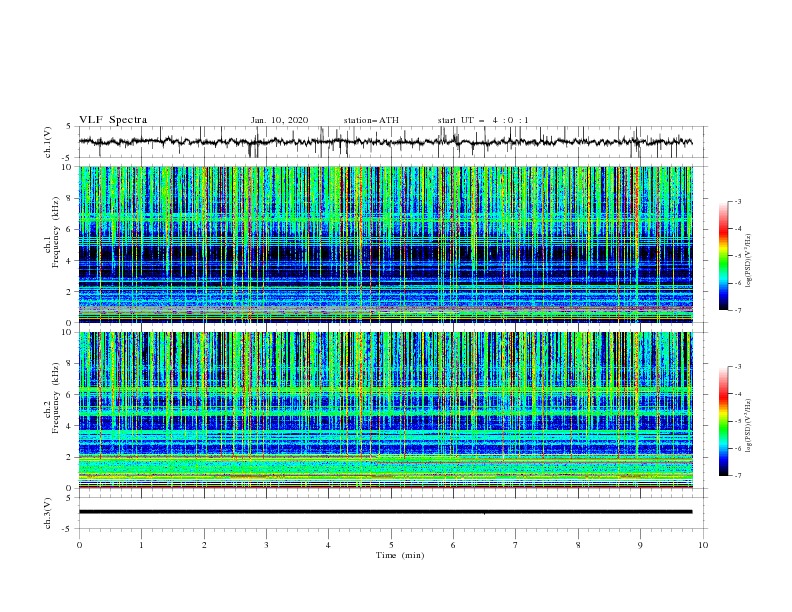Click the ch.2 frequency tick "8"
The height and width of the screenshot is (612, 792).
tap(70, 364)
